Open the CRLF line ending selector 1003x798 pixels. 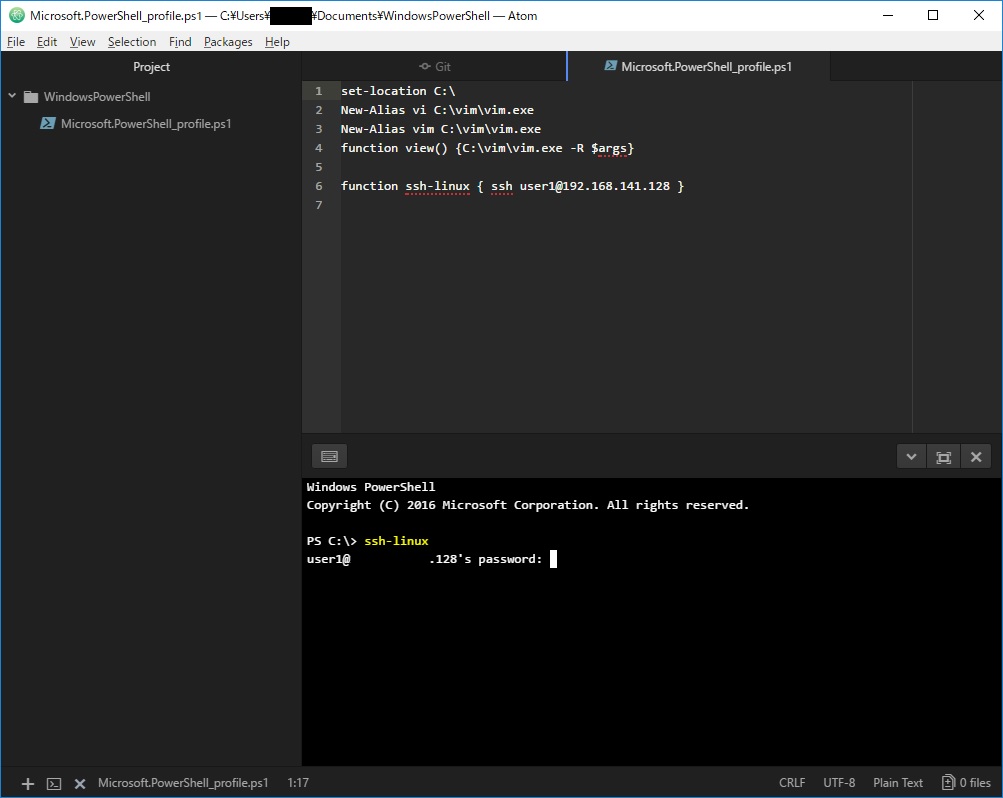[792, 783]
